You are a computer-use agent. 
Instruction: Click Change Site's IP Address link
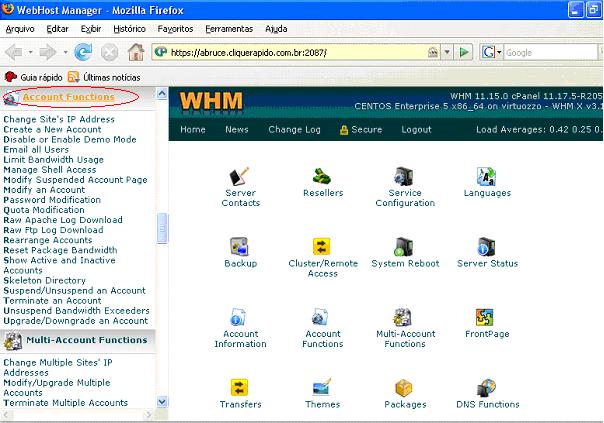pyautogui.click(x=59, y=119)
